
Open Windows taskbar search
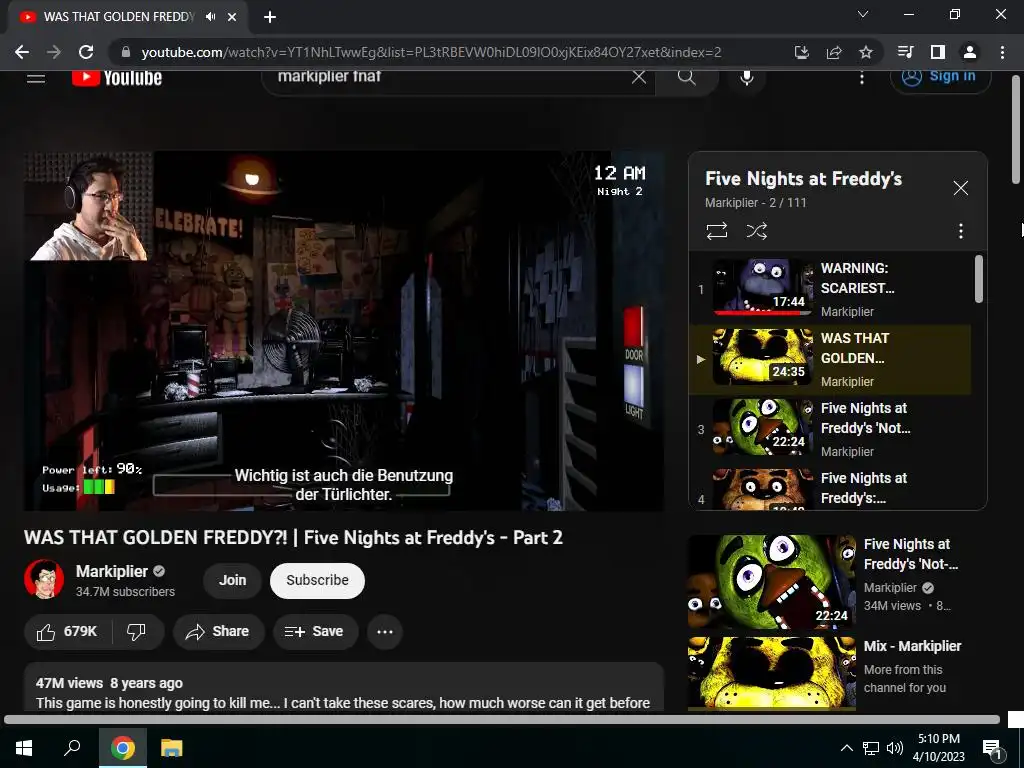pyautogui.click(x=72, y=748)
